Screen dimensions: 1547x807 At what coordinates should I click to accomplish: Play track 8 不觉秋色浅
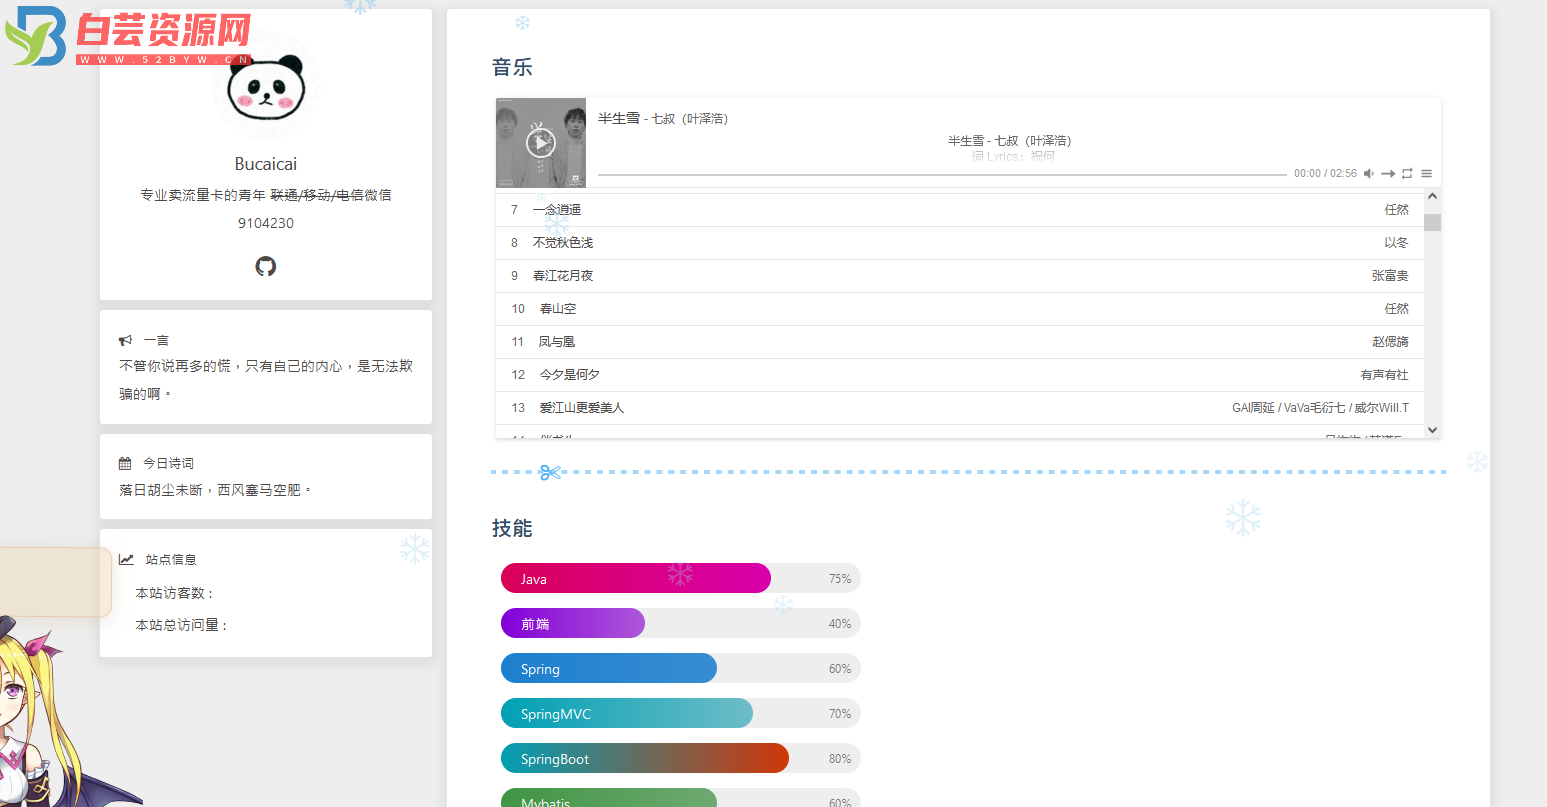(960, 243)
